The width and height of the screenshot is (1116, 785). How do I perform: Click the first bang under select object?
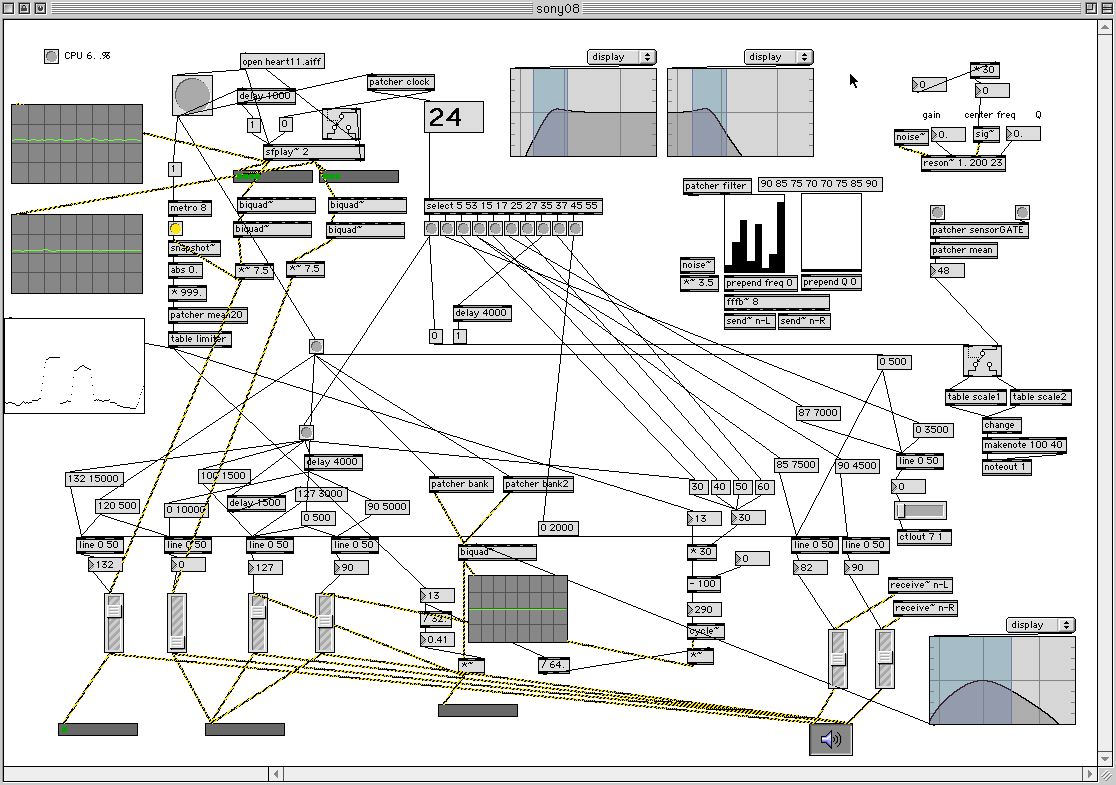[431, 228]
